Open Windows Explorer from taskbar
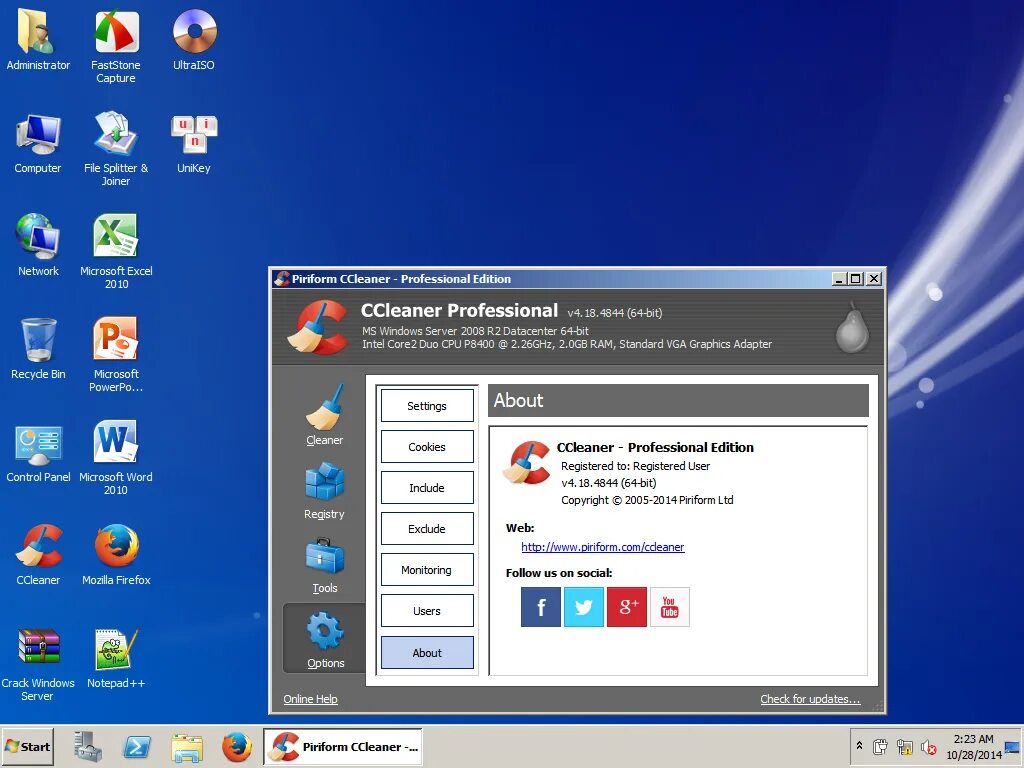Screen dimensions: 1024x768 coord(187,746)
